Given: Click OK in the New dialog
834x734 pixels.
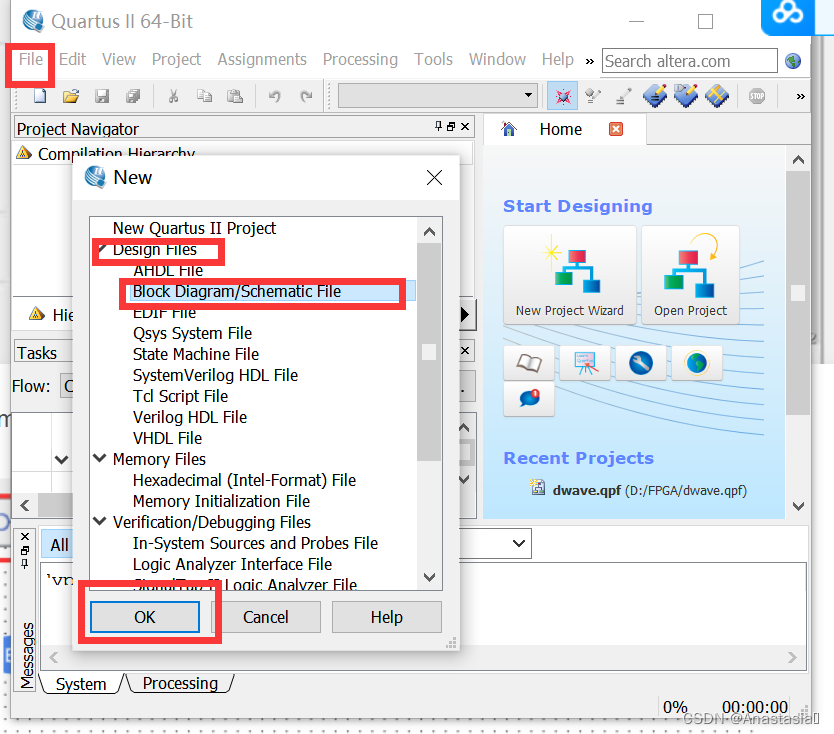Looking at the screenshot, I should pos(145,617).
